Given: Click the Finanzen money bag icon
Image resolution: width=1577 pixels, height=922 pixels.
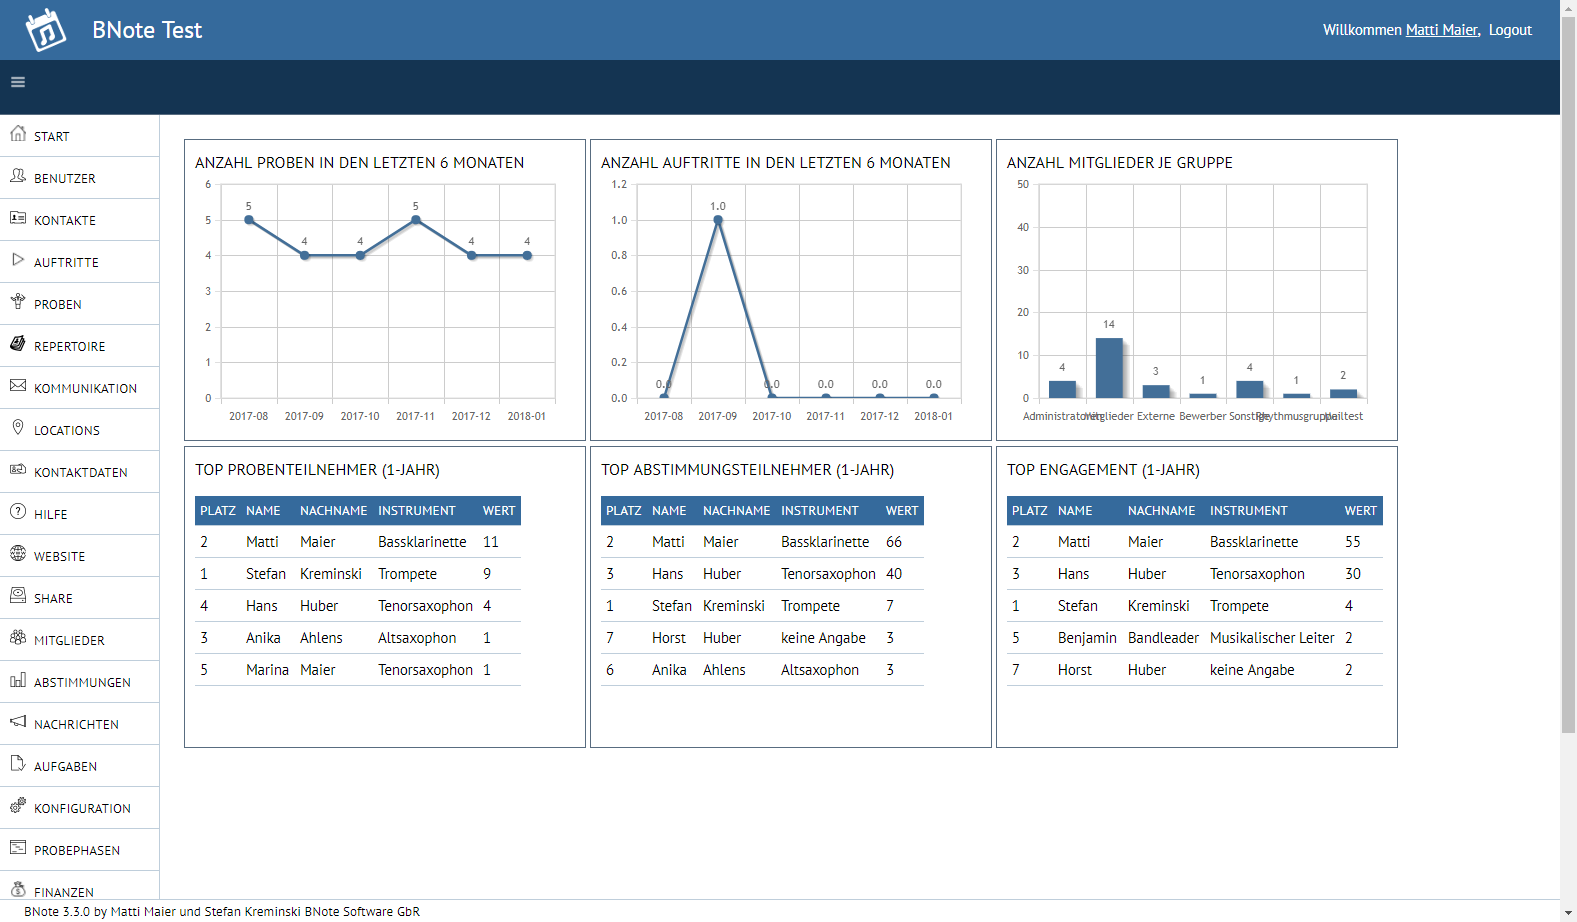Looking at the screenshot, I should click(x=18, y=889).
